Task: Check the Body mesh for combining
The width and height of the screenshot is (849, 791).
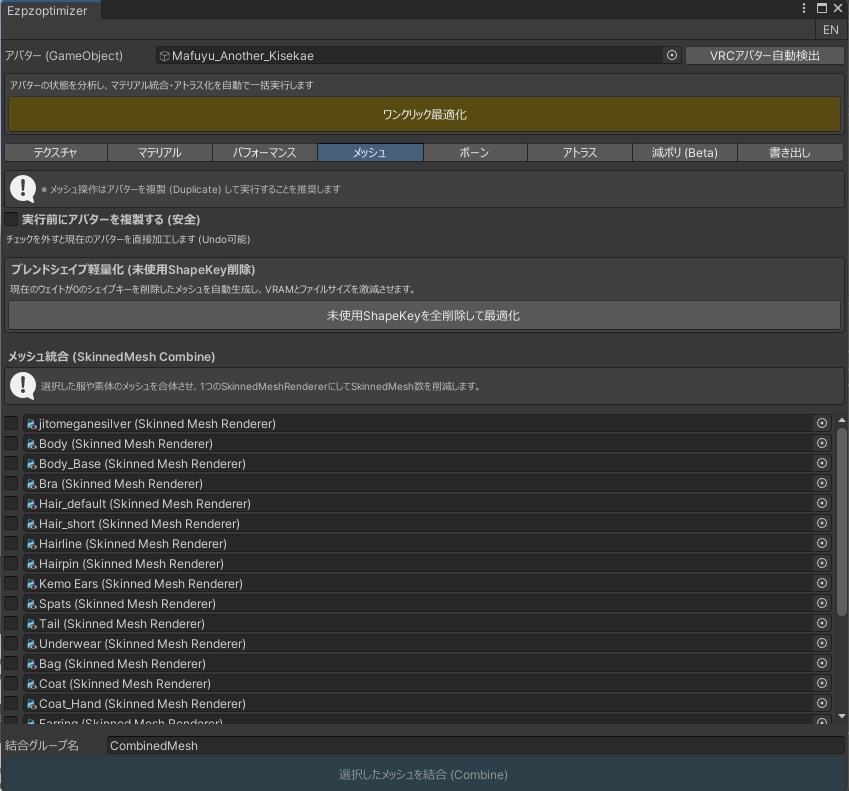Action: (x=10, y=443)
